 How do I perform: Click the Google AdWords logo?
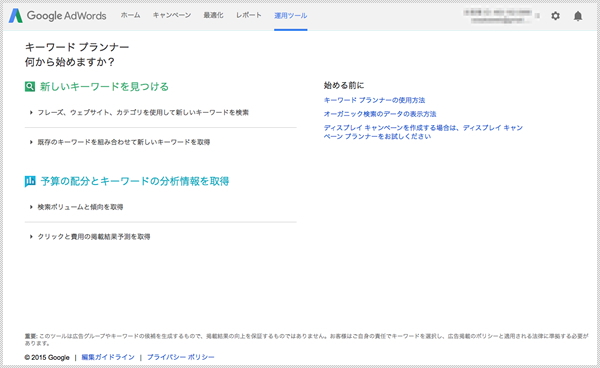(57, 16)
